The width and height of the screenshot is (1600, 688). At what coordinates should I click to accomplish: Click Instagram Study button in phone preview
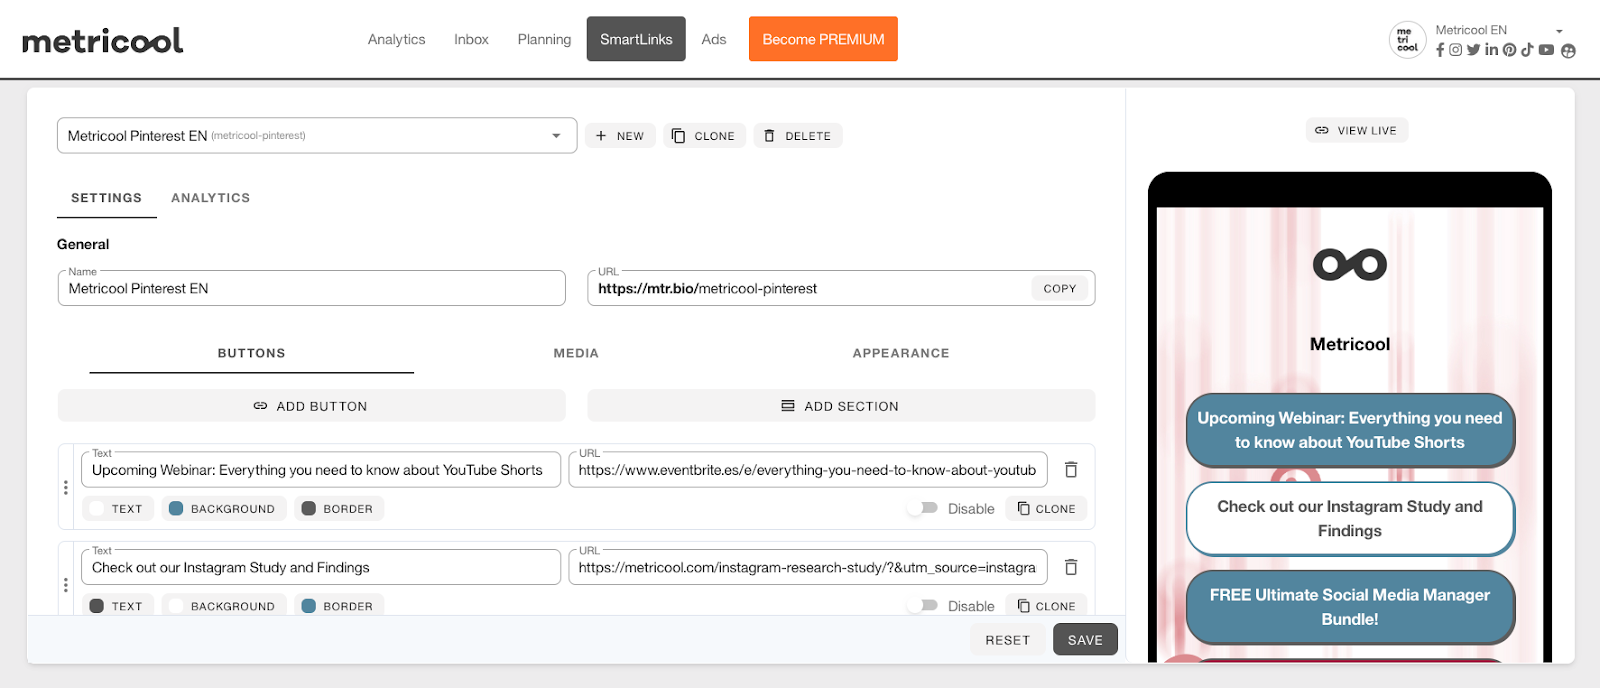click(1350, 518)
